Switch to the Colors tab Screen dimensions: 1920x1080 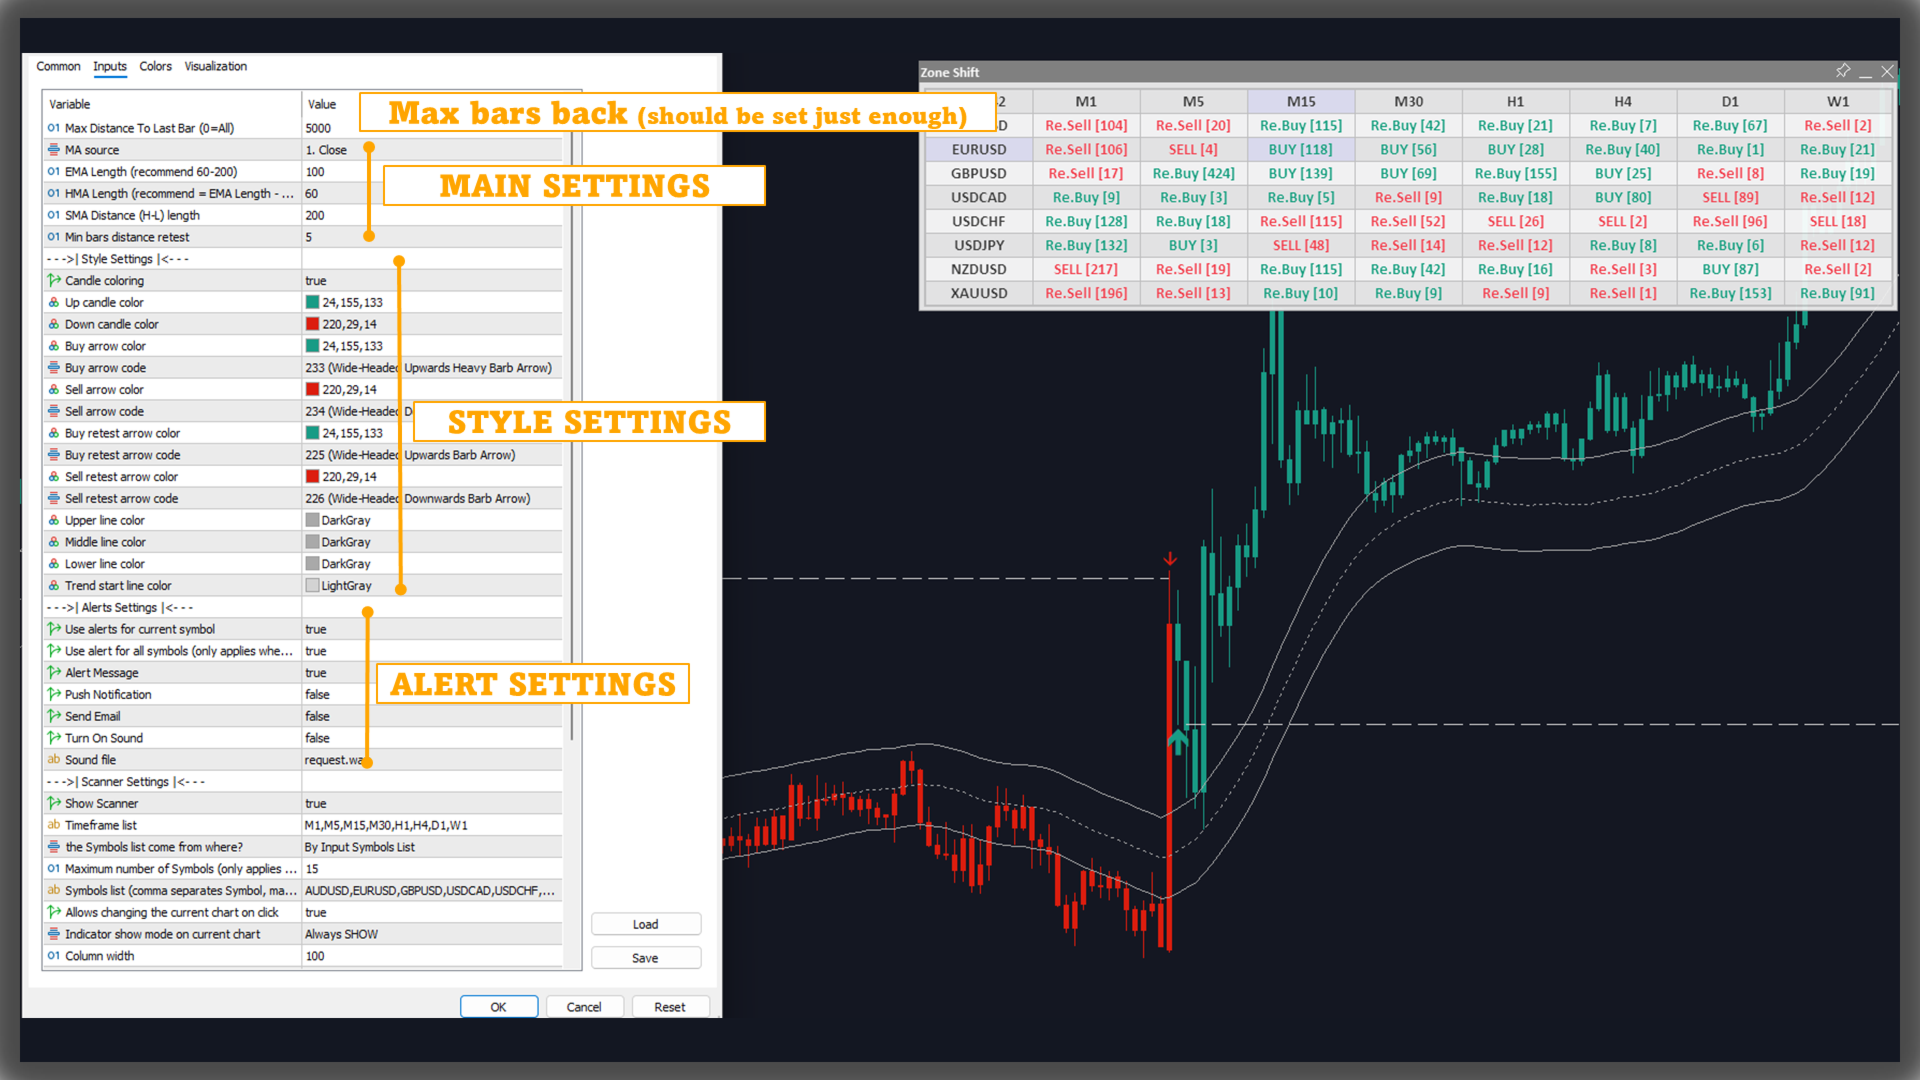(155, 66)
